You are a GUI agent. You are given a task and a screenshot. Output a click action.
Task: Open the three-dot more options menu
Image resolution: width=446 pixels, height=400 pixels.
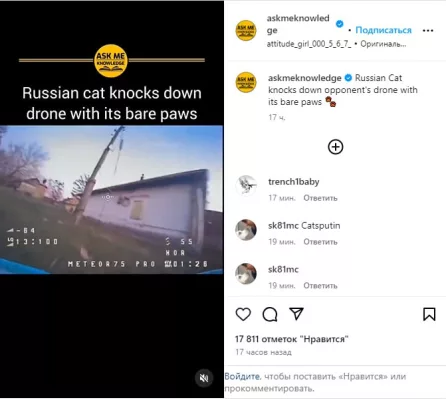428,30
